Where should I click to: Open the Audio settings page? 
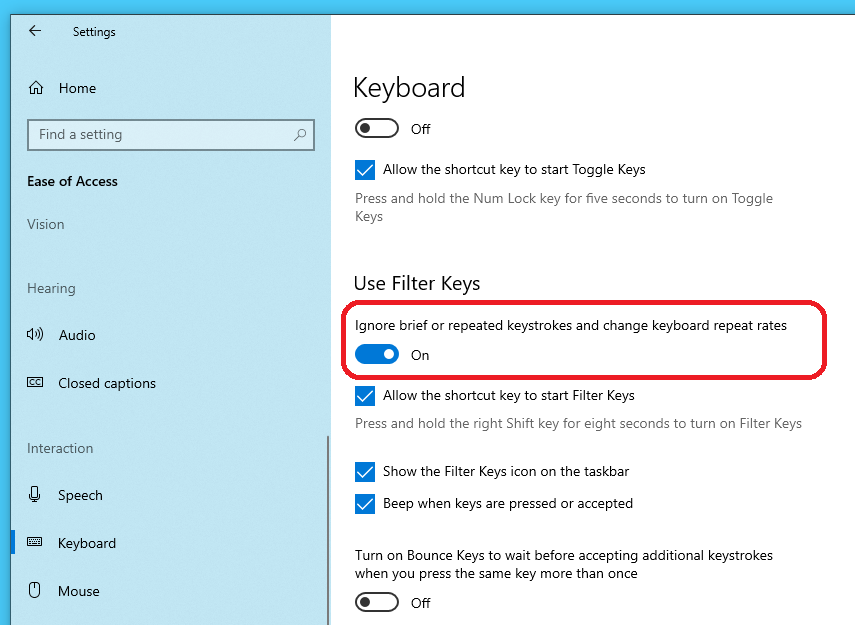pos(77,335)
